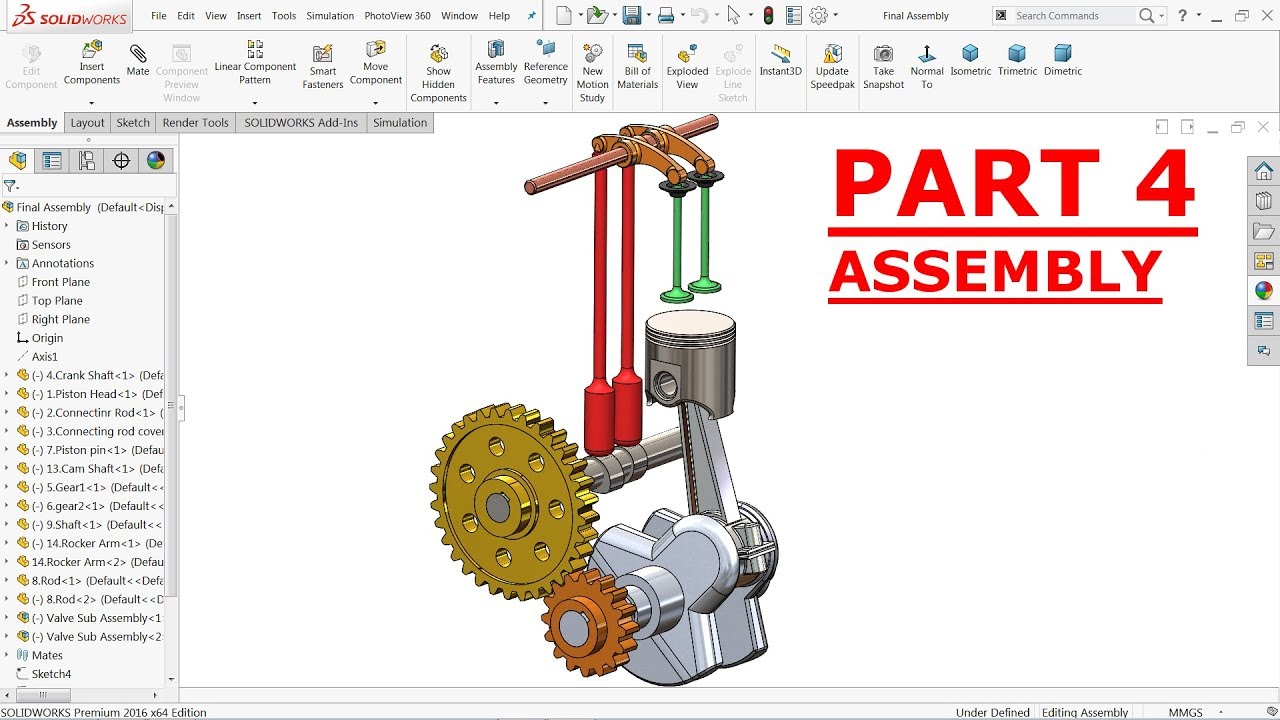This screenshot has width=1280, height=720.
Task: Open Assembly Features dropdown arrow
Action: (x=496, y=102)
